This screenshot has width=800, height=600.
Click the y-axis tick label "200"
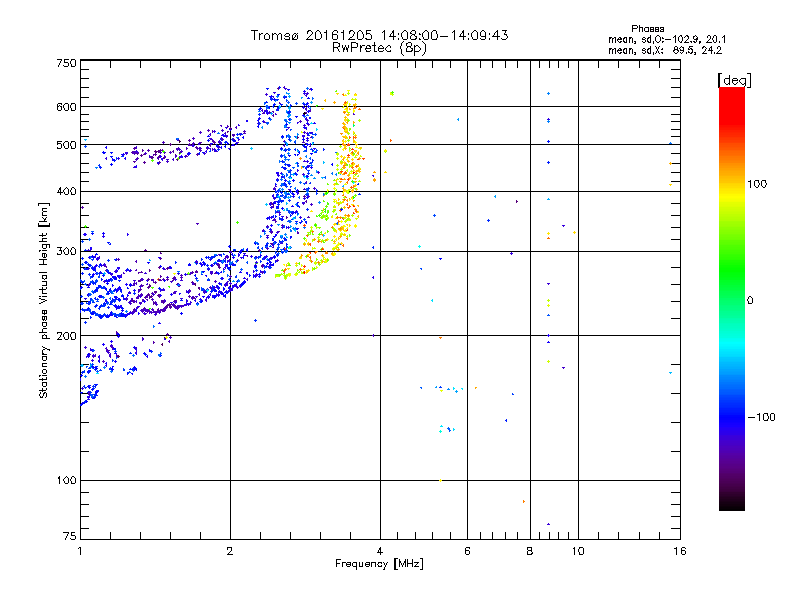click(66, 336)
